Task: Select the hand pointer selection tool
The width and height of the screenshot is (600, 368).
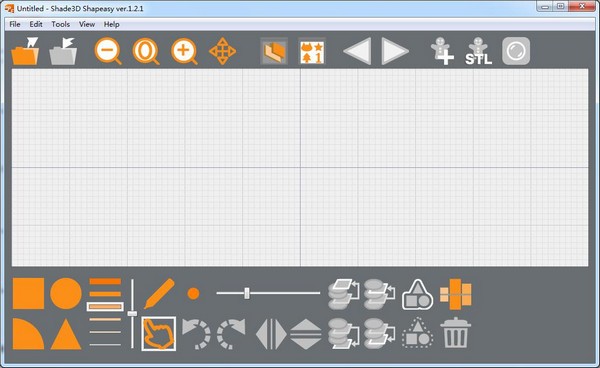Action: [158, 334]
